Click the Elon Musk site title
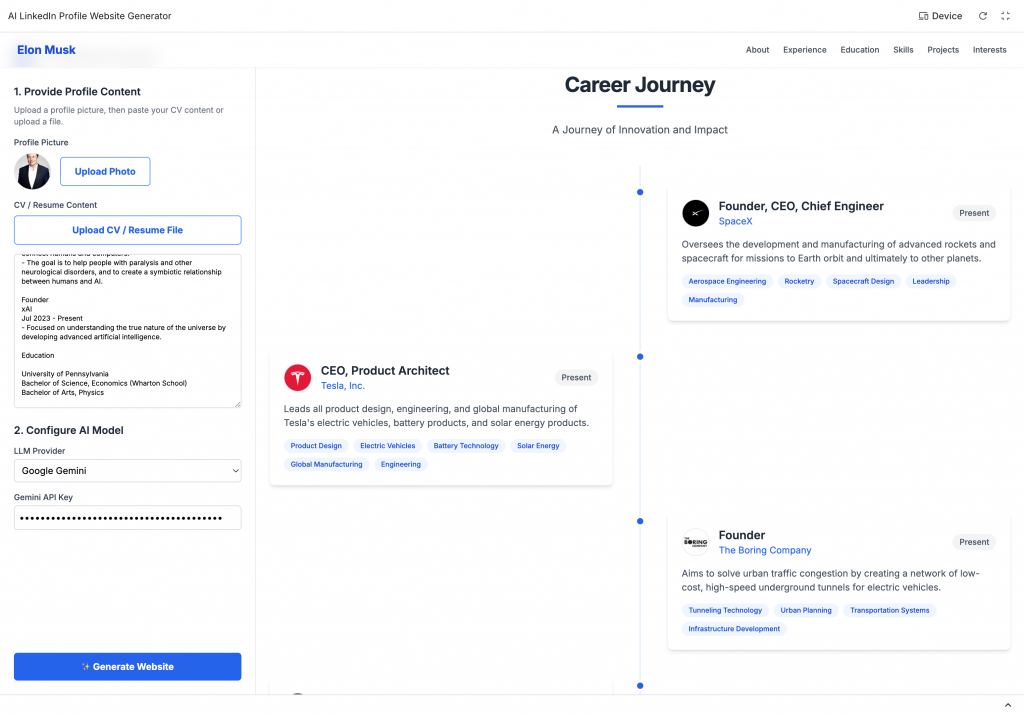Screen dimensions: 1024x715 coord(46,50)
